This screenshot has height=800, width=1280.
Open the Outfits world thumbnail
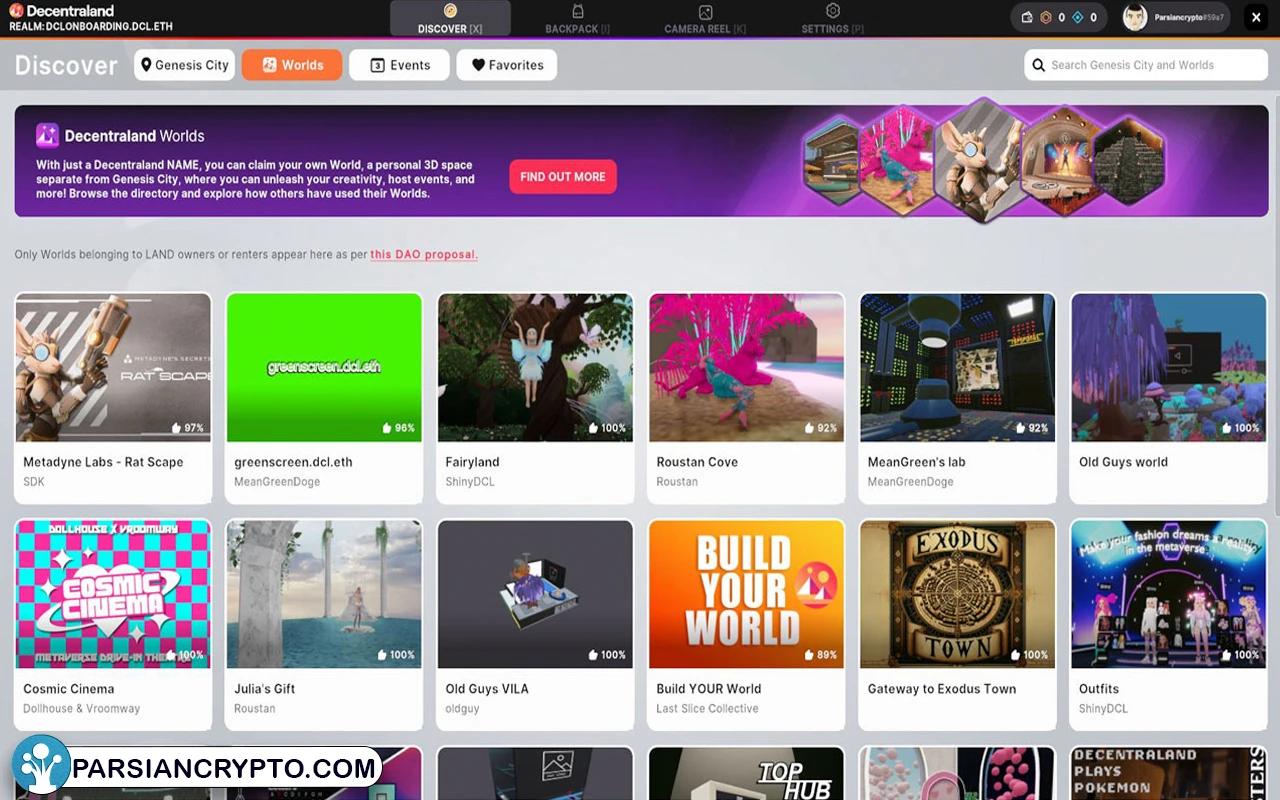(1168, 594)
